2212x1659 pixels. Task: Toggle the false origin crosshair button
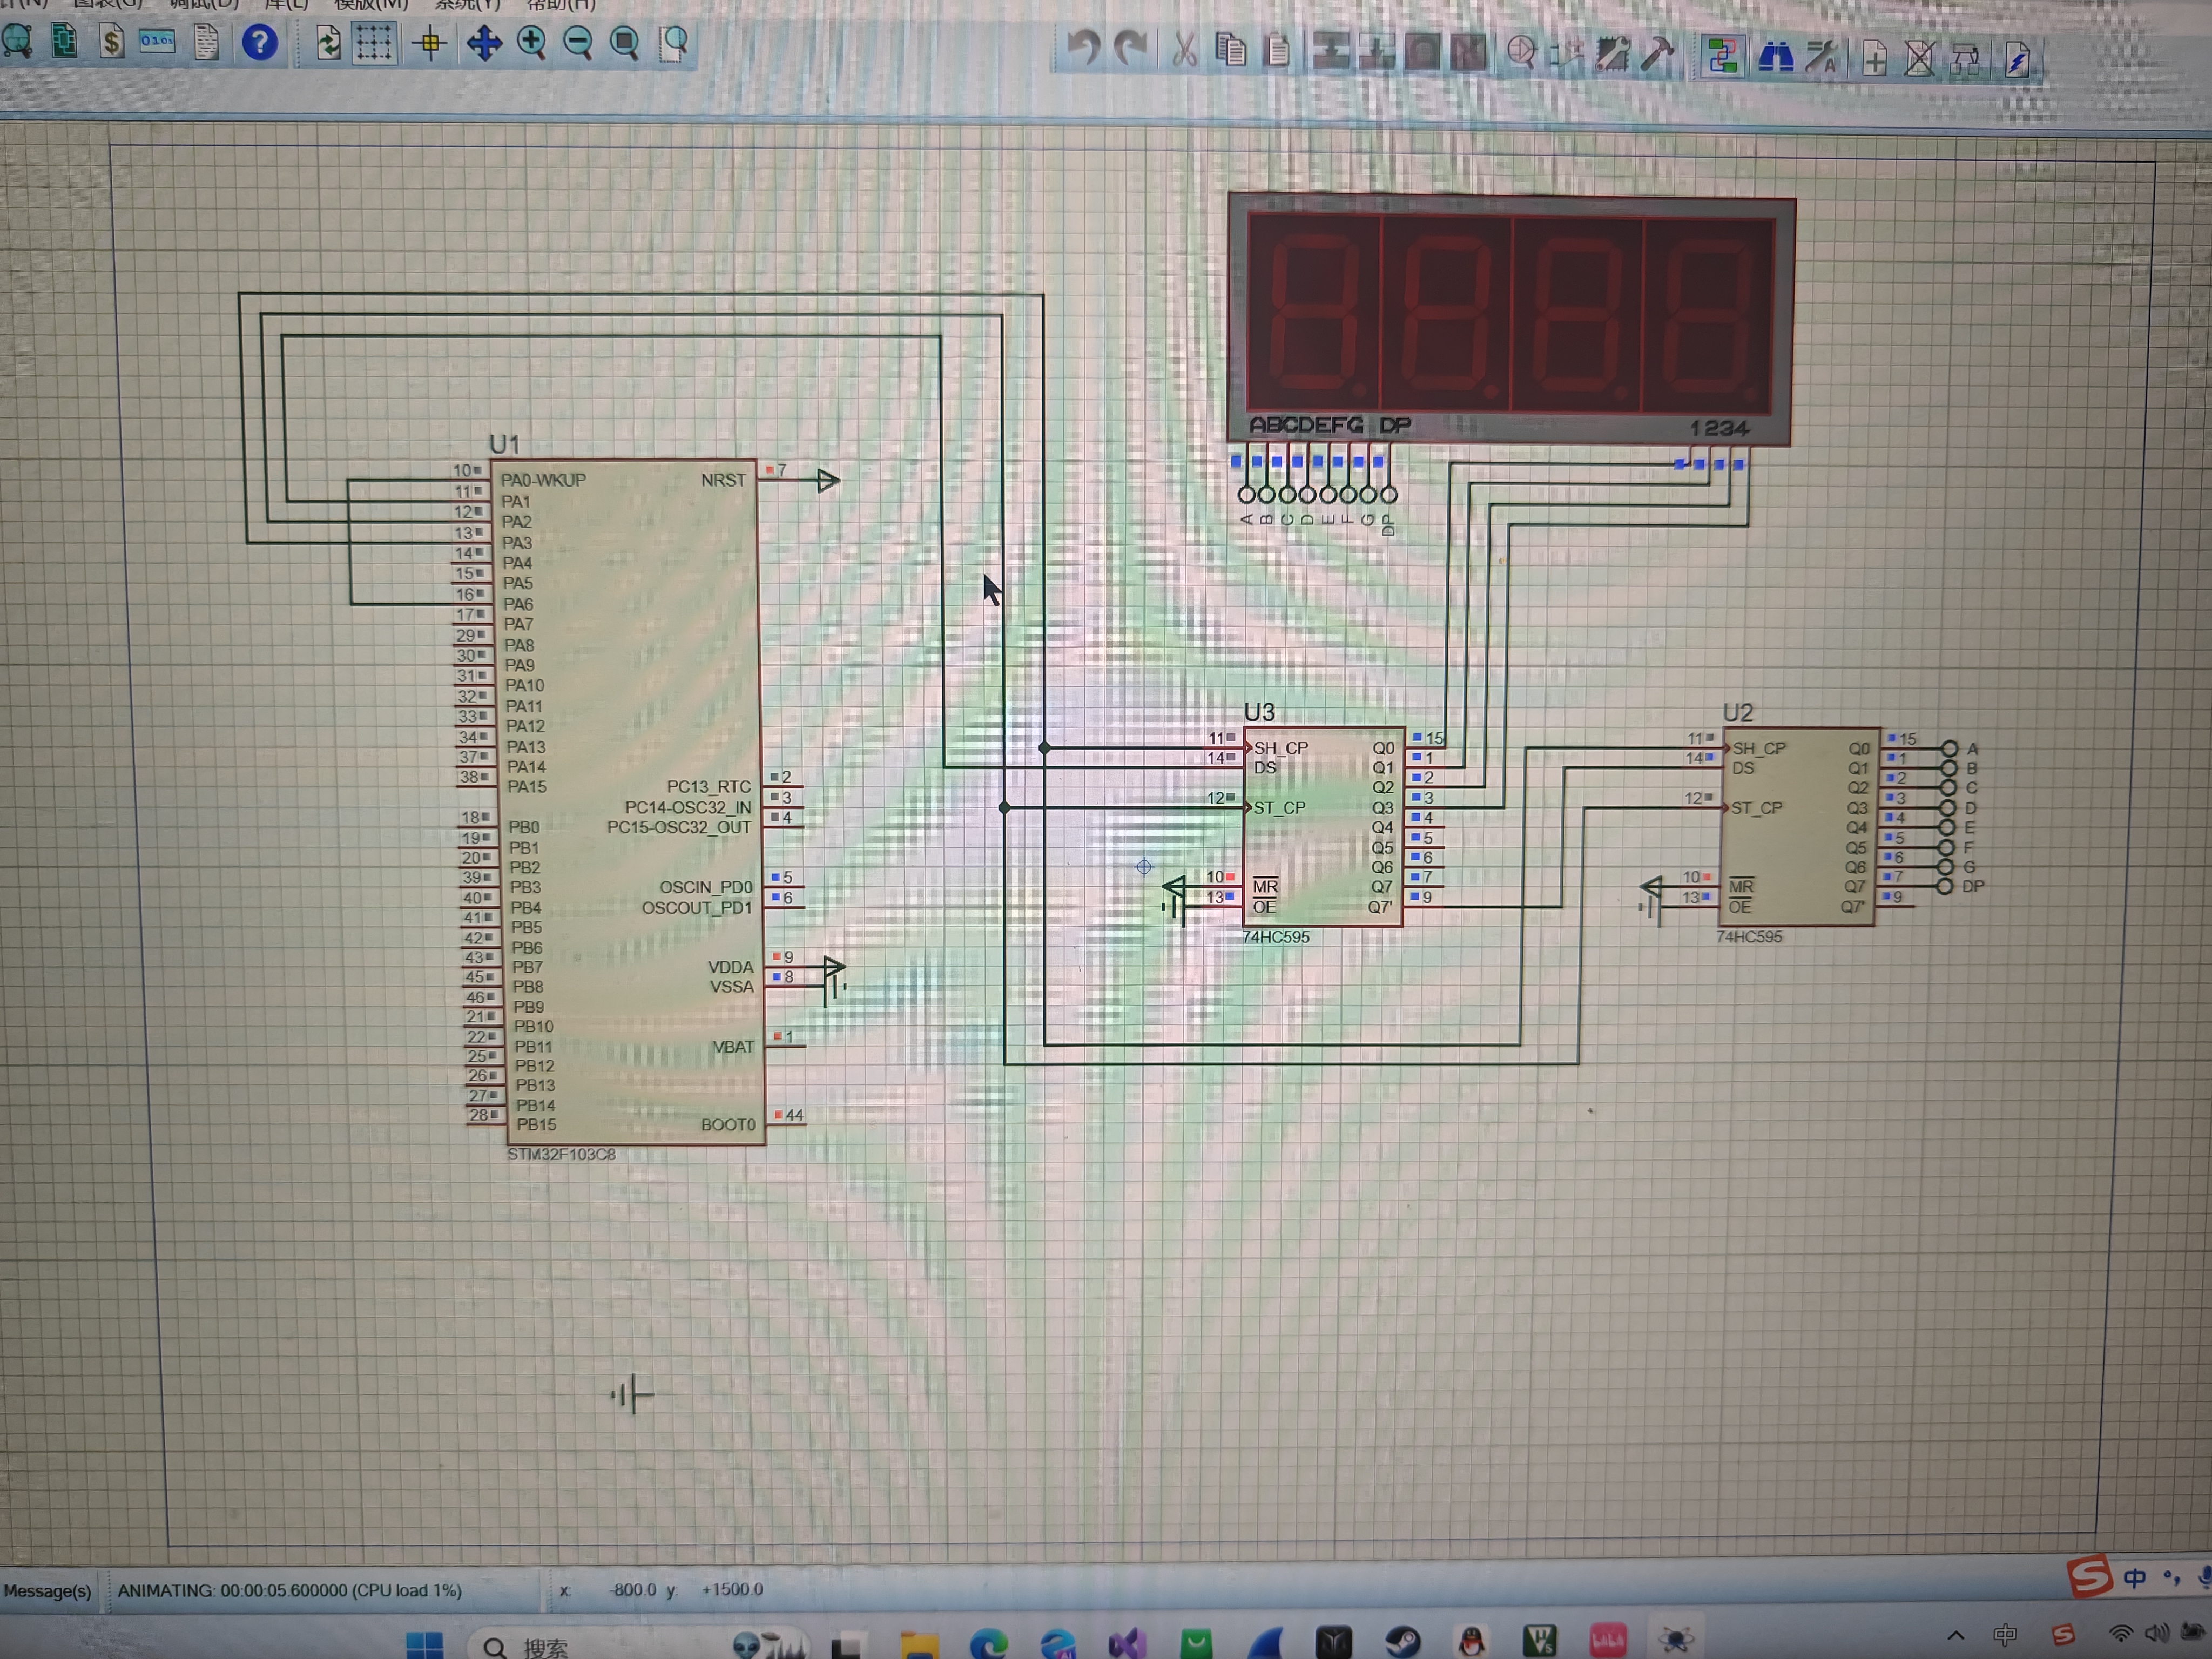click(431, 43)
